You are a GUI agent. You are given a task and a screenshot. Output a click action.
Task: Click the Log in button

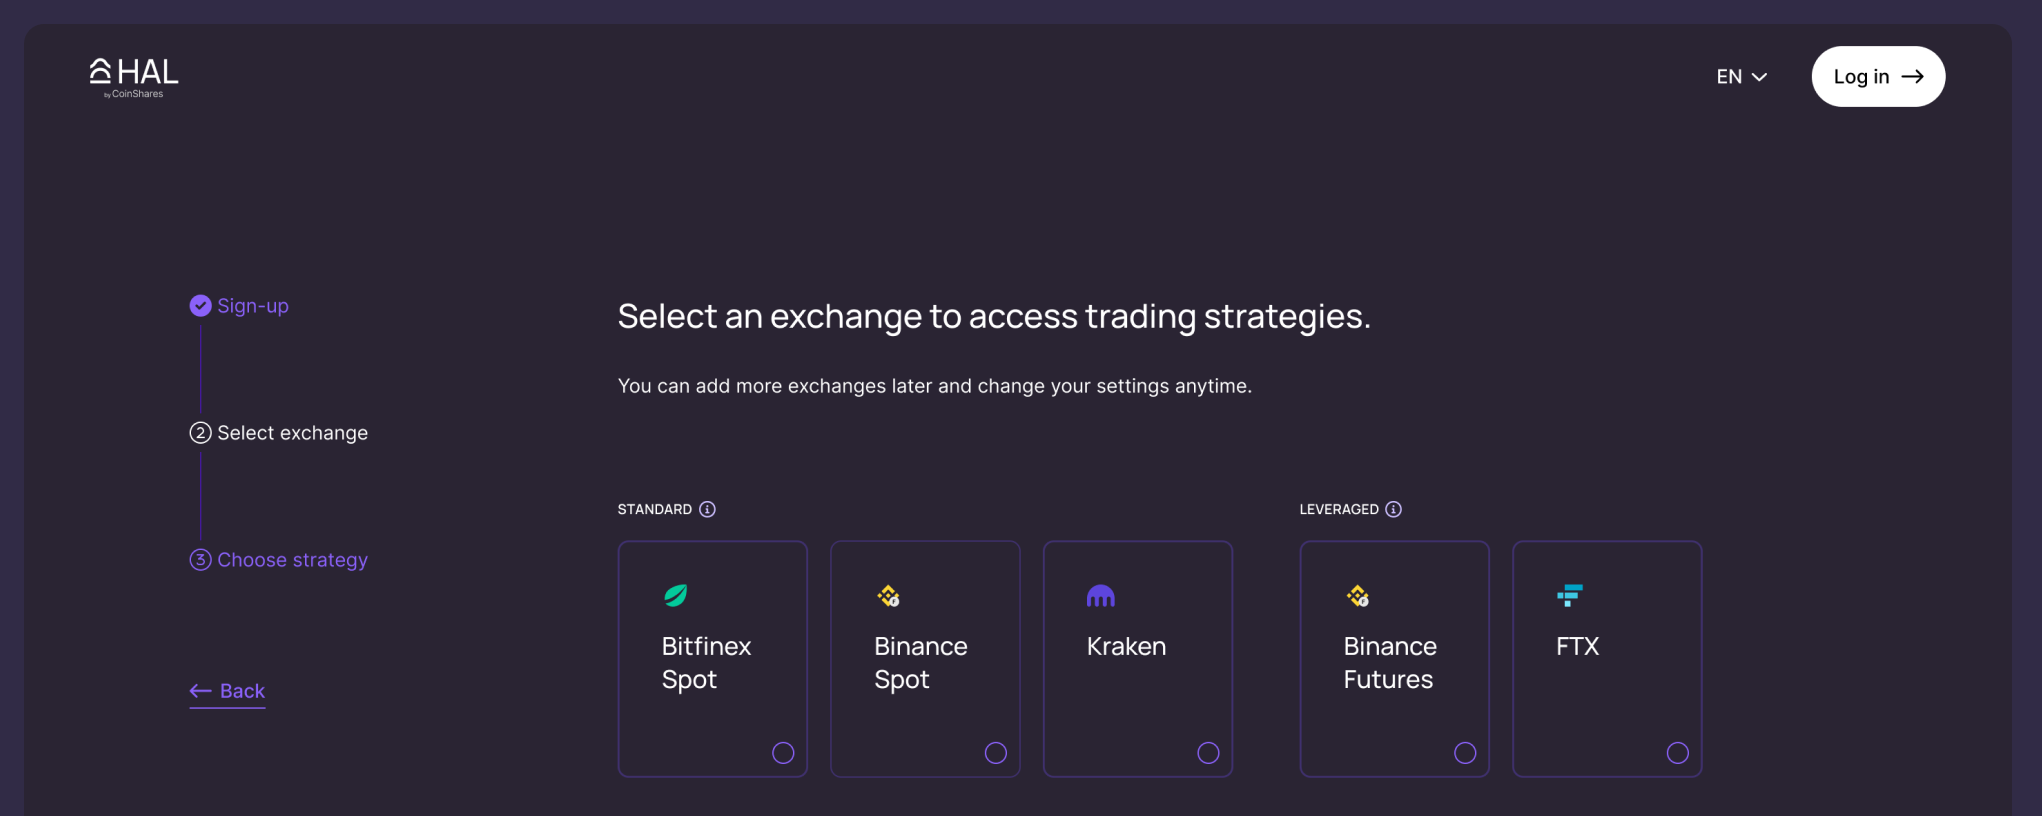[x=1877, y=76]
